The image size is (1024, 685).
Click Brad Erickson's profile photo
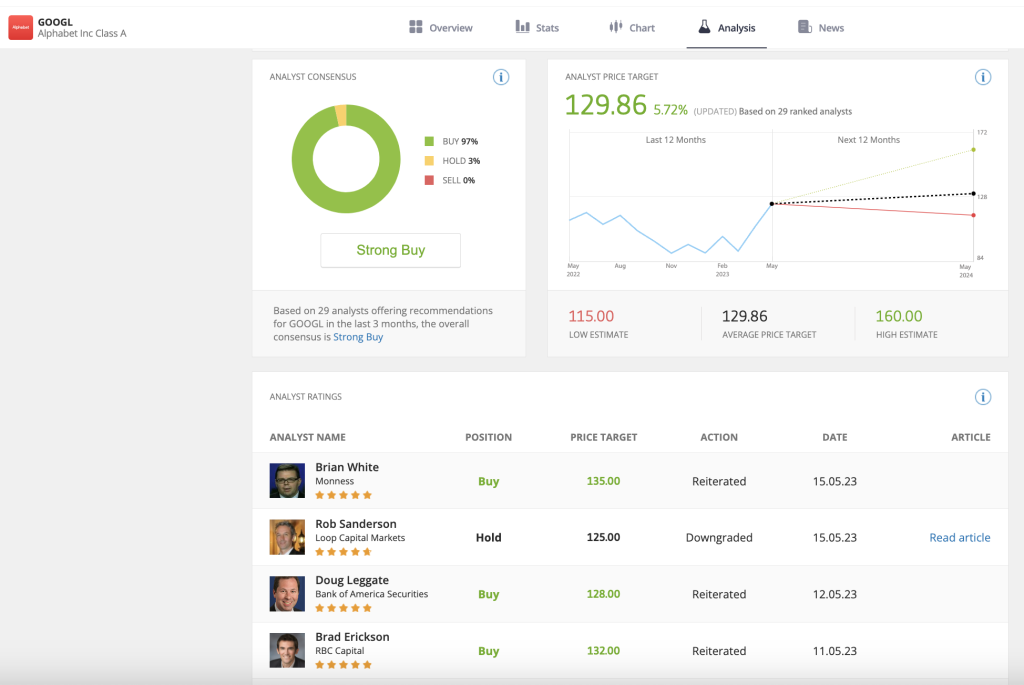287,650
